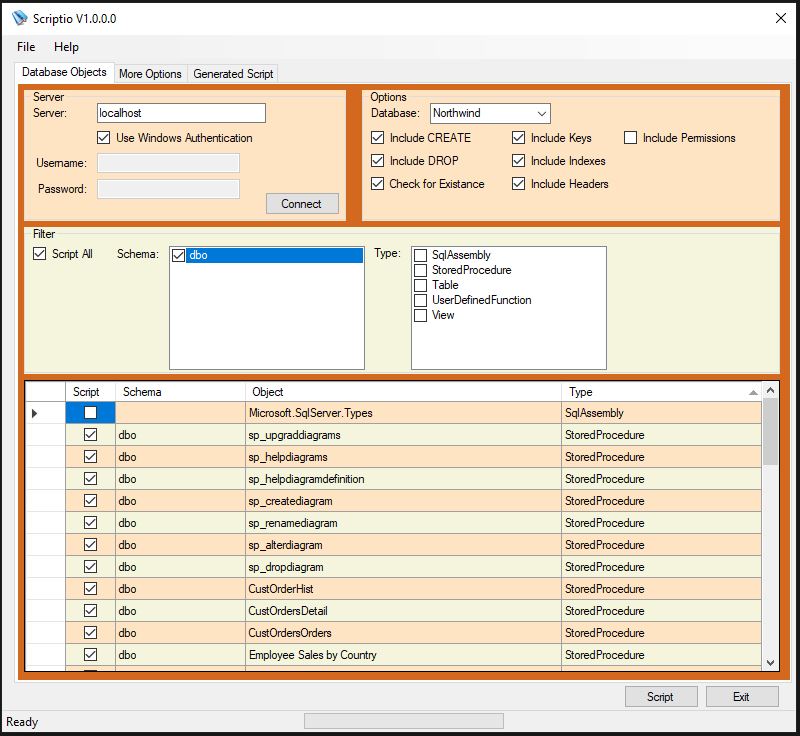Screen dimensions: 800x736
Task: Uncheck Script box for sp_alterdiagram
Action: click(x=90, y=545)
